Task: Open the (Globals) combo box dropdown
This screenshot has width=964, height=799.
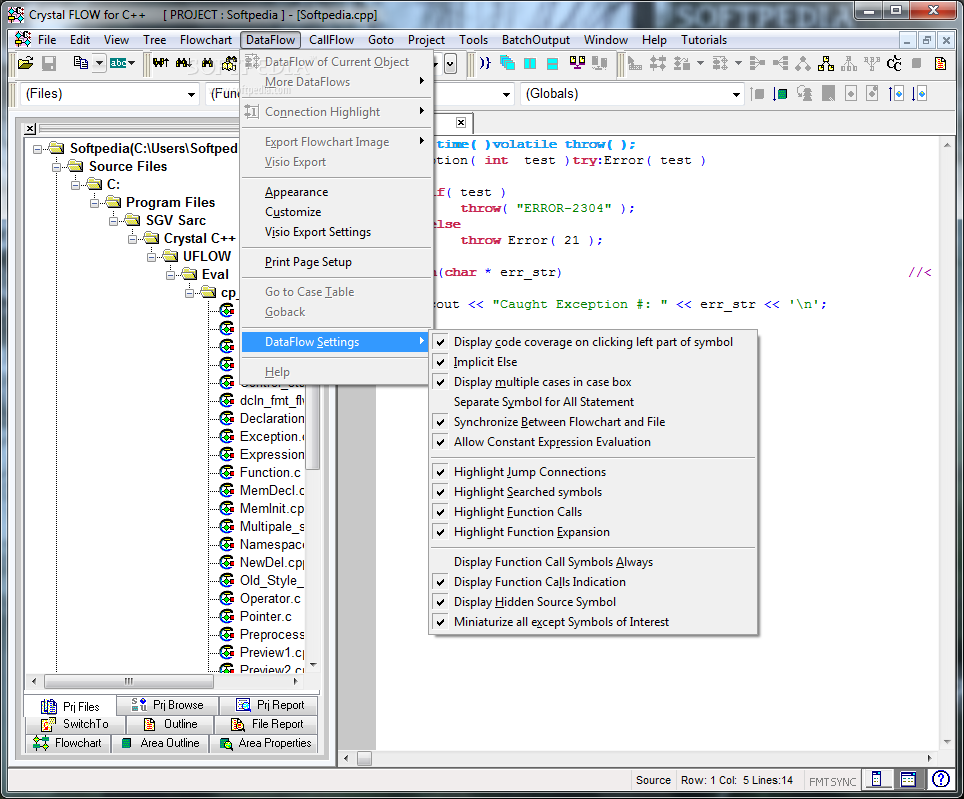Action: tap(736, 94)
